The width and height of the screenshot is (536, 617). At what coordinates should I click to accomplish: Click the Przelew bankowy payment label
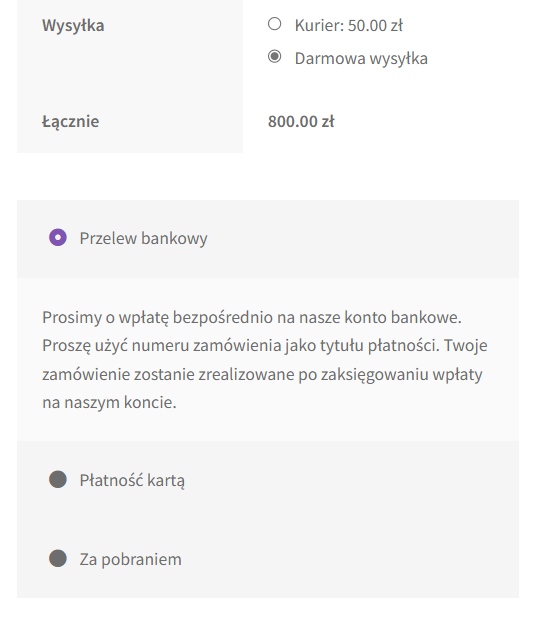tap(143, 238)
